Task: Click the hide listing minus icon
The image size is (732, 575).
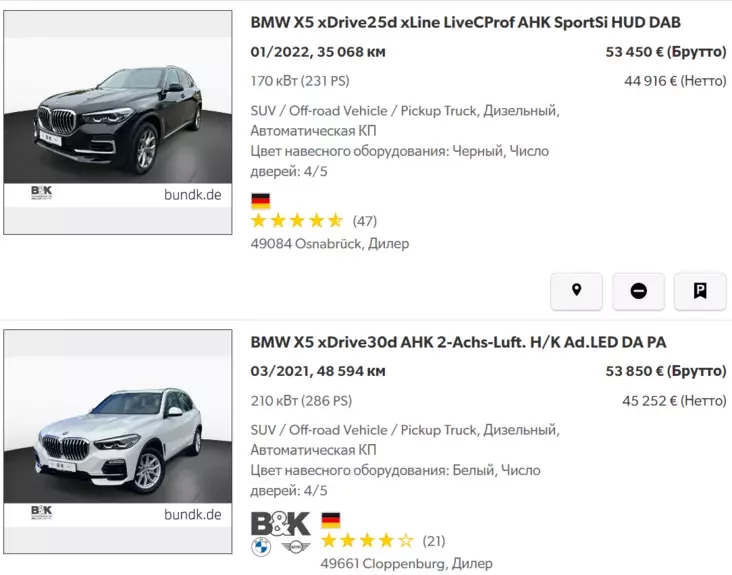Action: pos(638,291)
